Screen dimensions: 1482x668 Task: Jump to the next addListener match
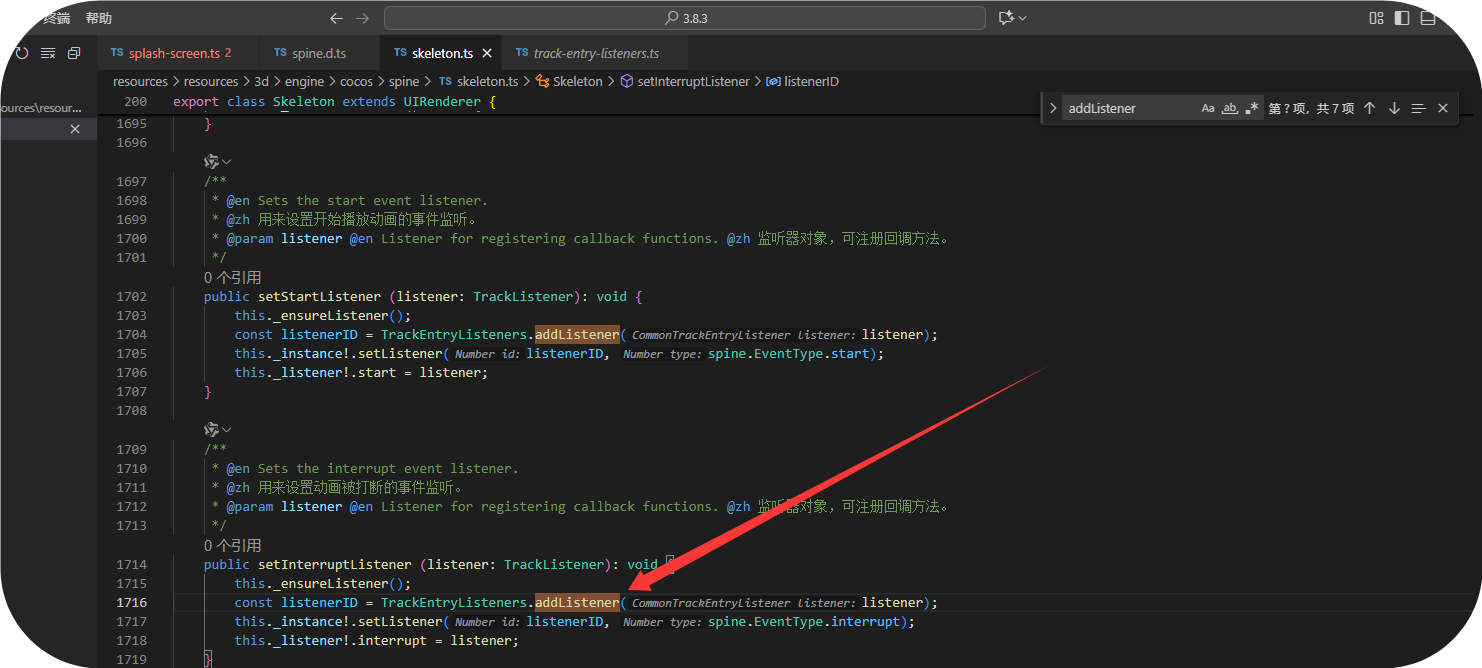click(1394, 108)
